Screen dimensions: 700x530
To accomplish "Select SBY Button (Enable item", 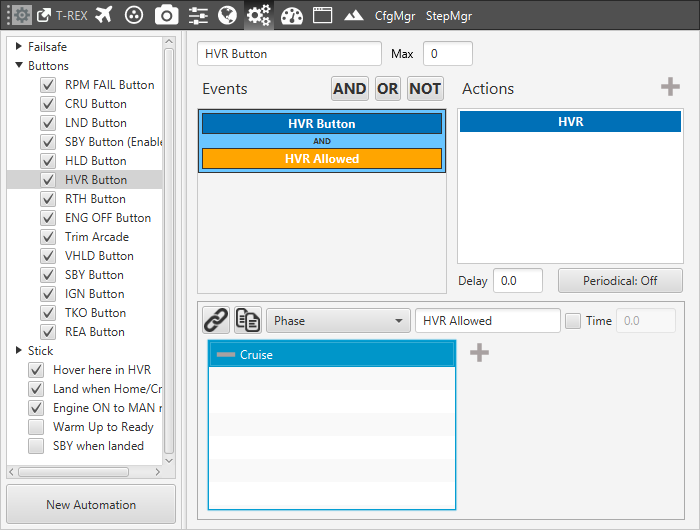I will point(113,142).
